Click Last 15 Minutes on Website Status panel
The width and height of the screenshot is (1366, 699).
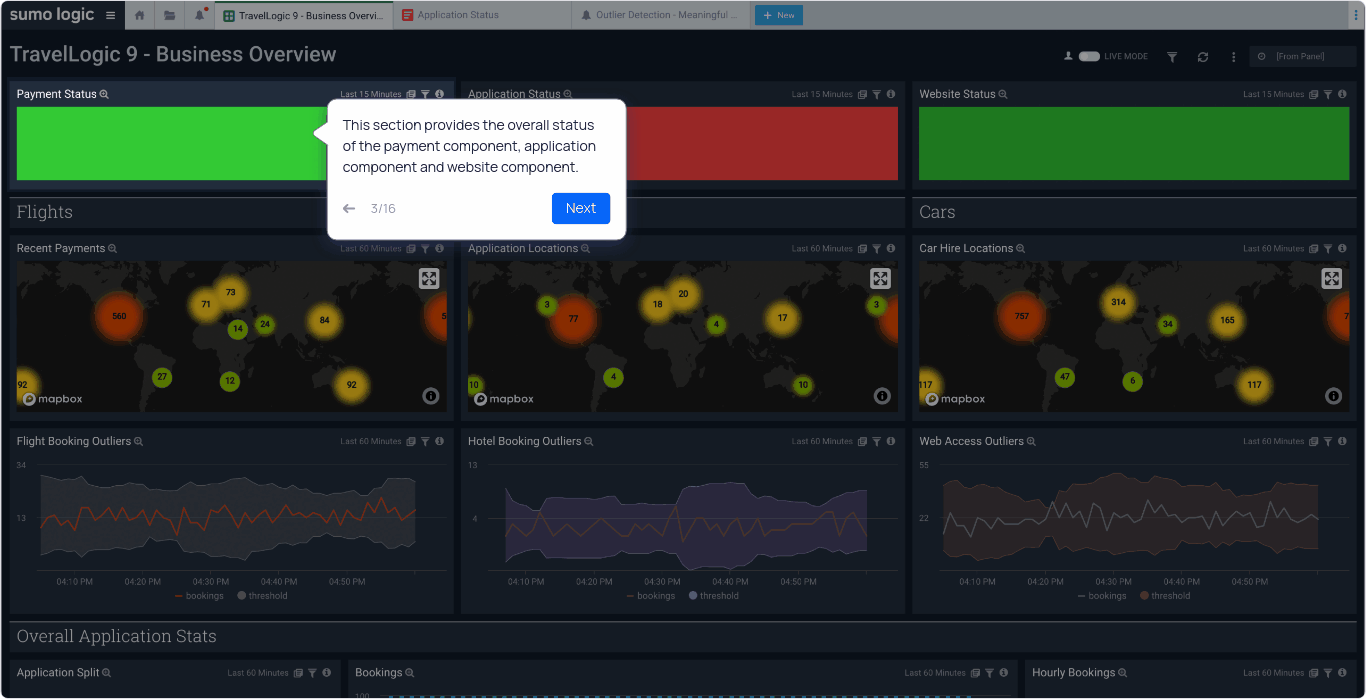[x=1274, y=95]
